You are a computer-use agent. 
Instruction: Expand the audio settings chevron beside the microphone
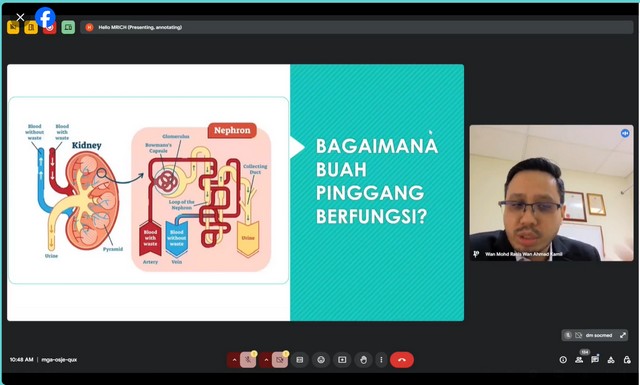(x=234, y=360)
